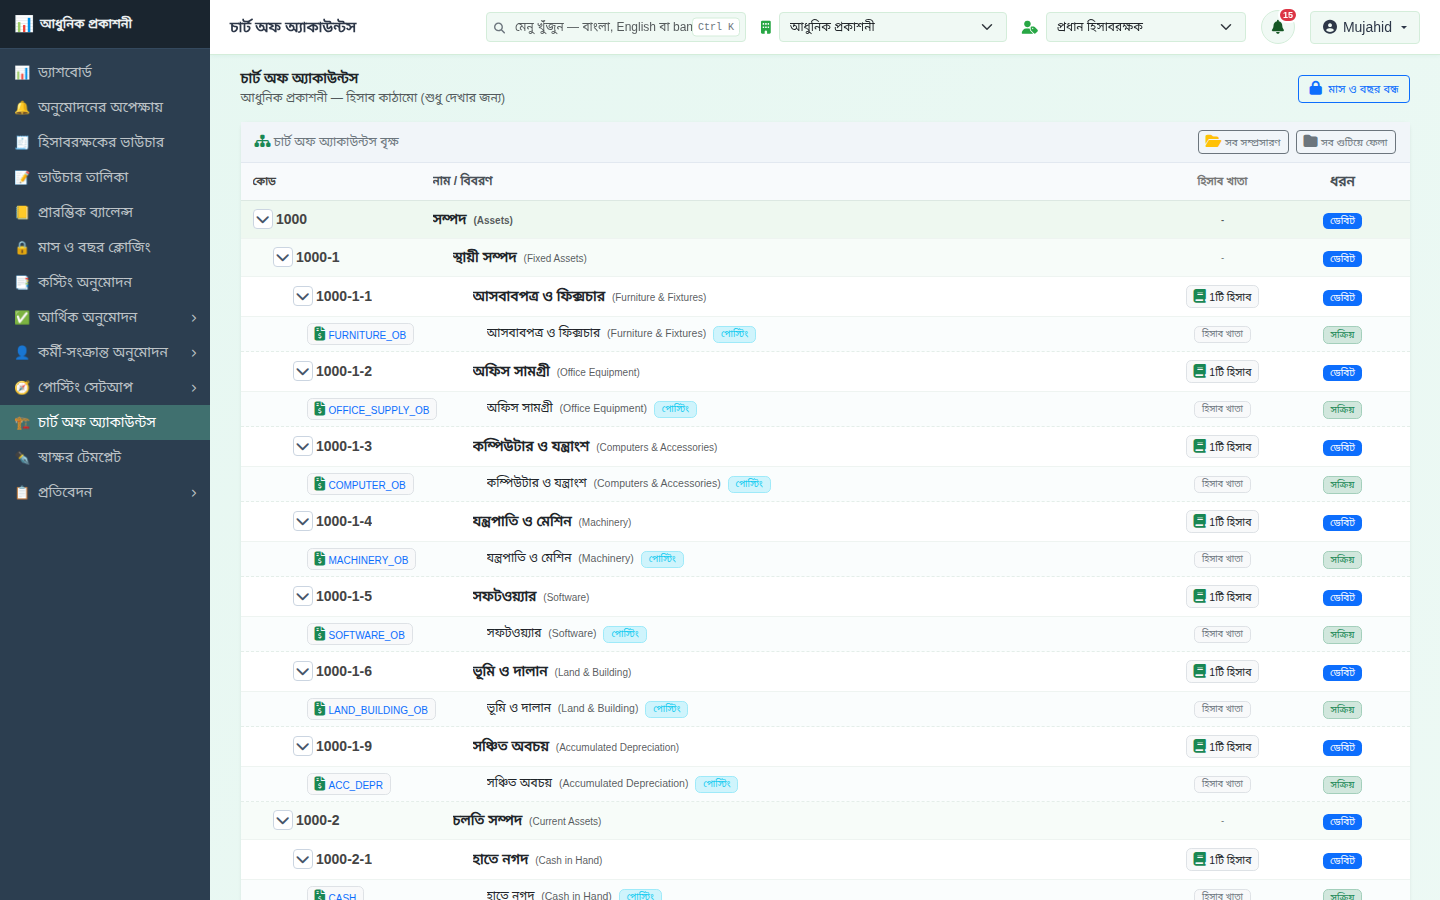1440x900 pixels.
Task: Click the file icon on SOFTWARE_OB code
Action: [320, 634]
